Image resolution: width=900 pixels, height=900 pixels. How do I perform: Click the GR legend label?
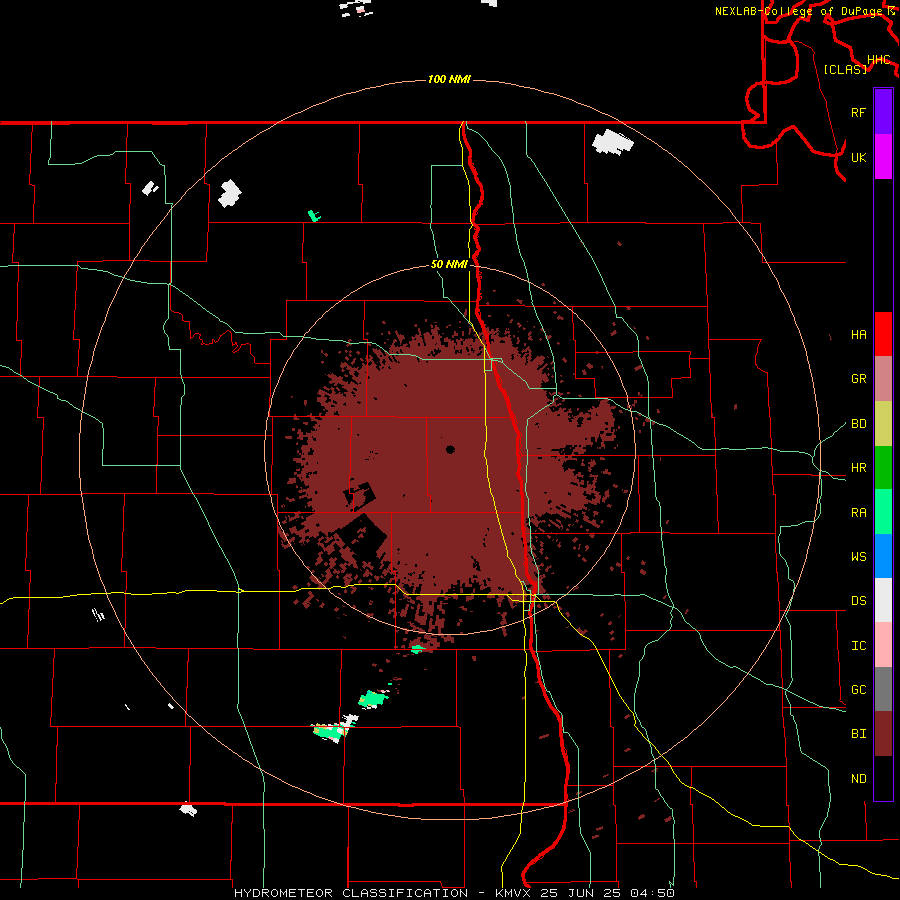[858, 379]
